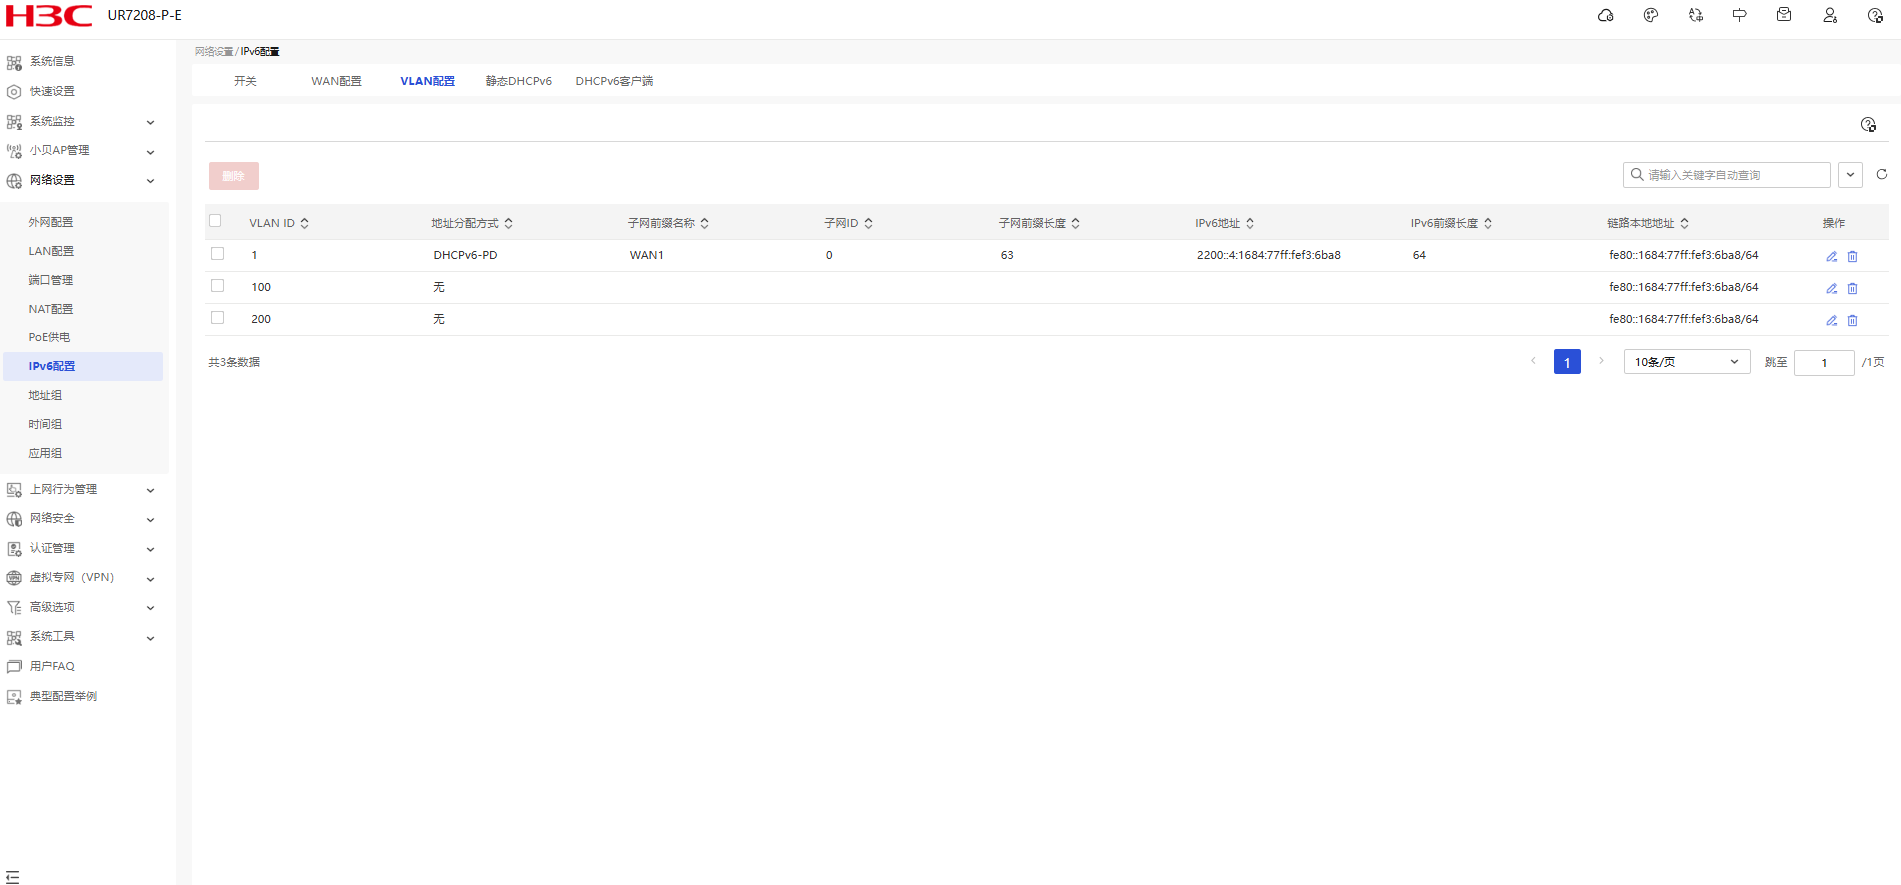Click the user account icon
Screen dimensions: 1901x885
pos(1829,15)
